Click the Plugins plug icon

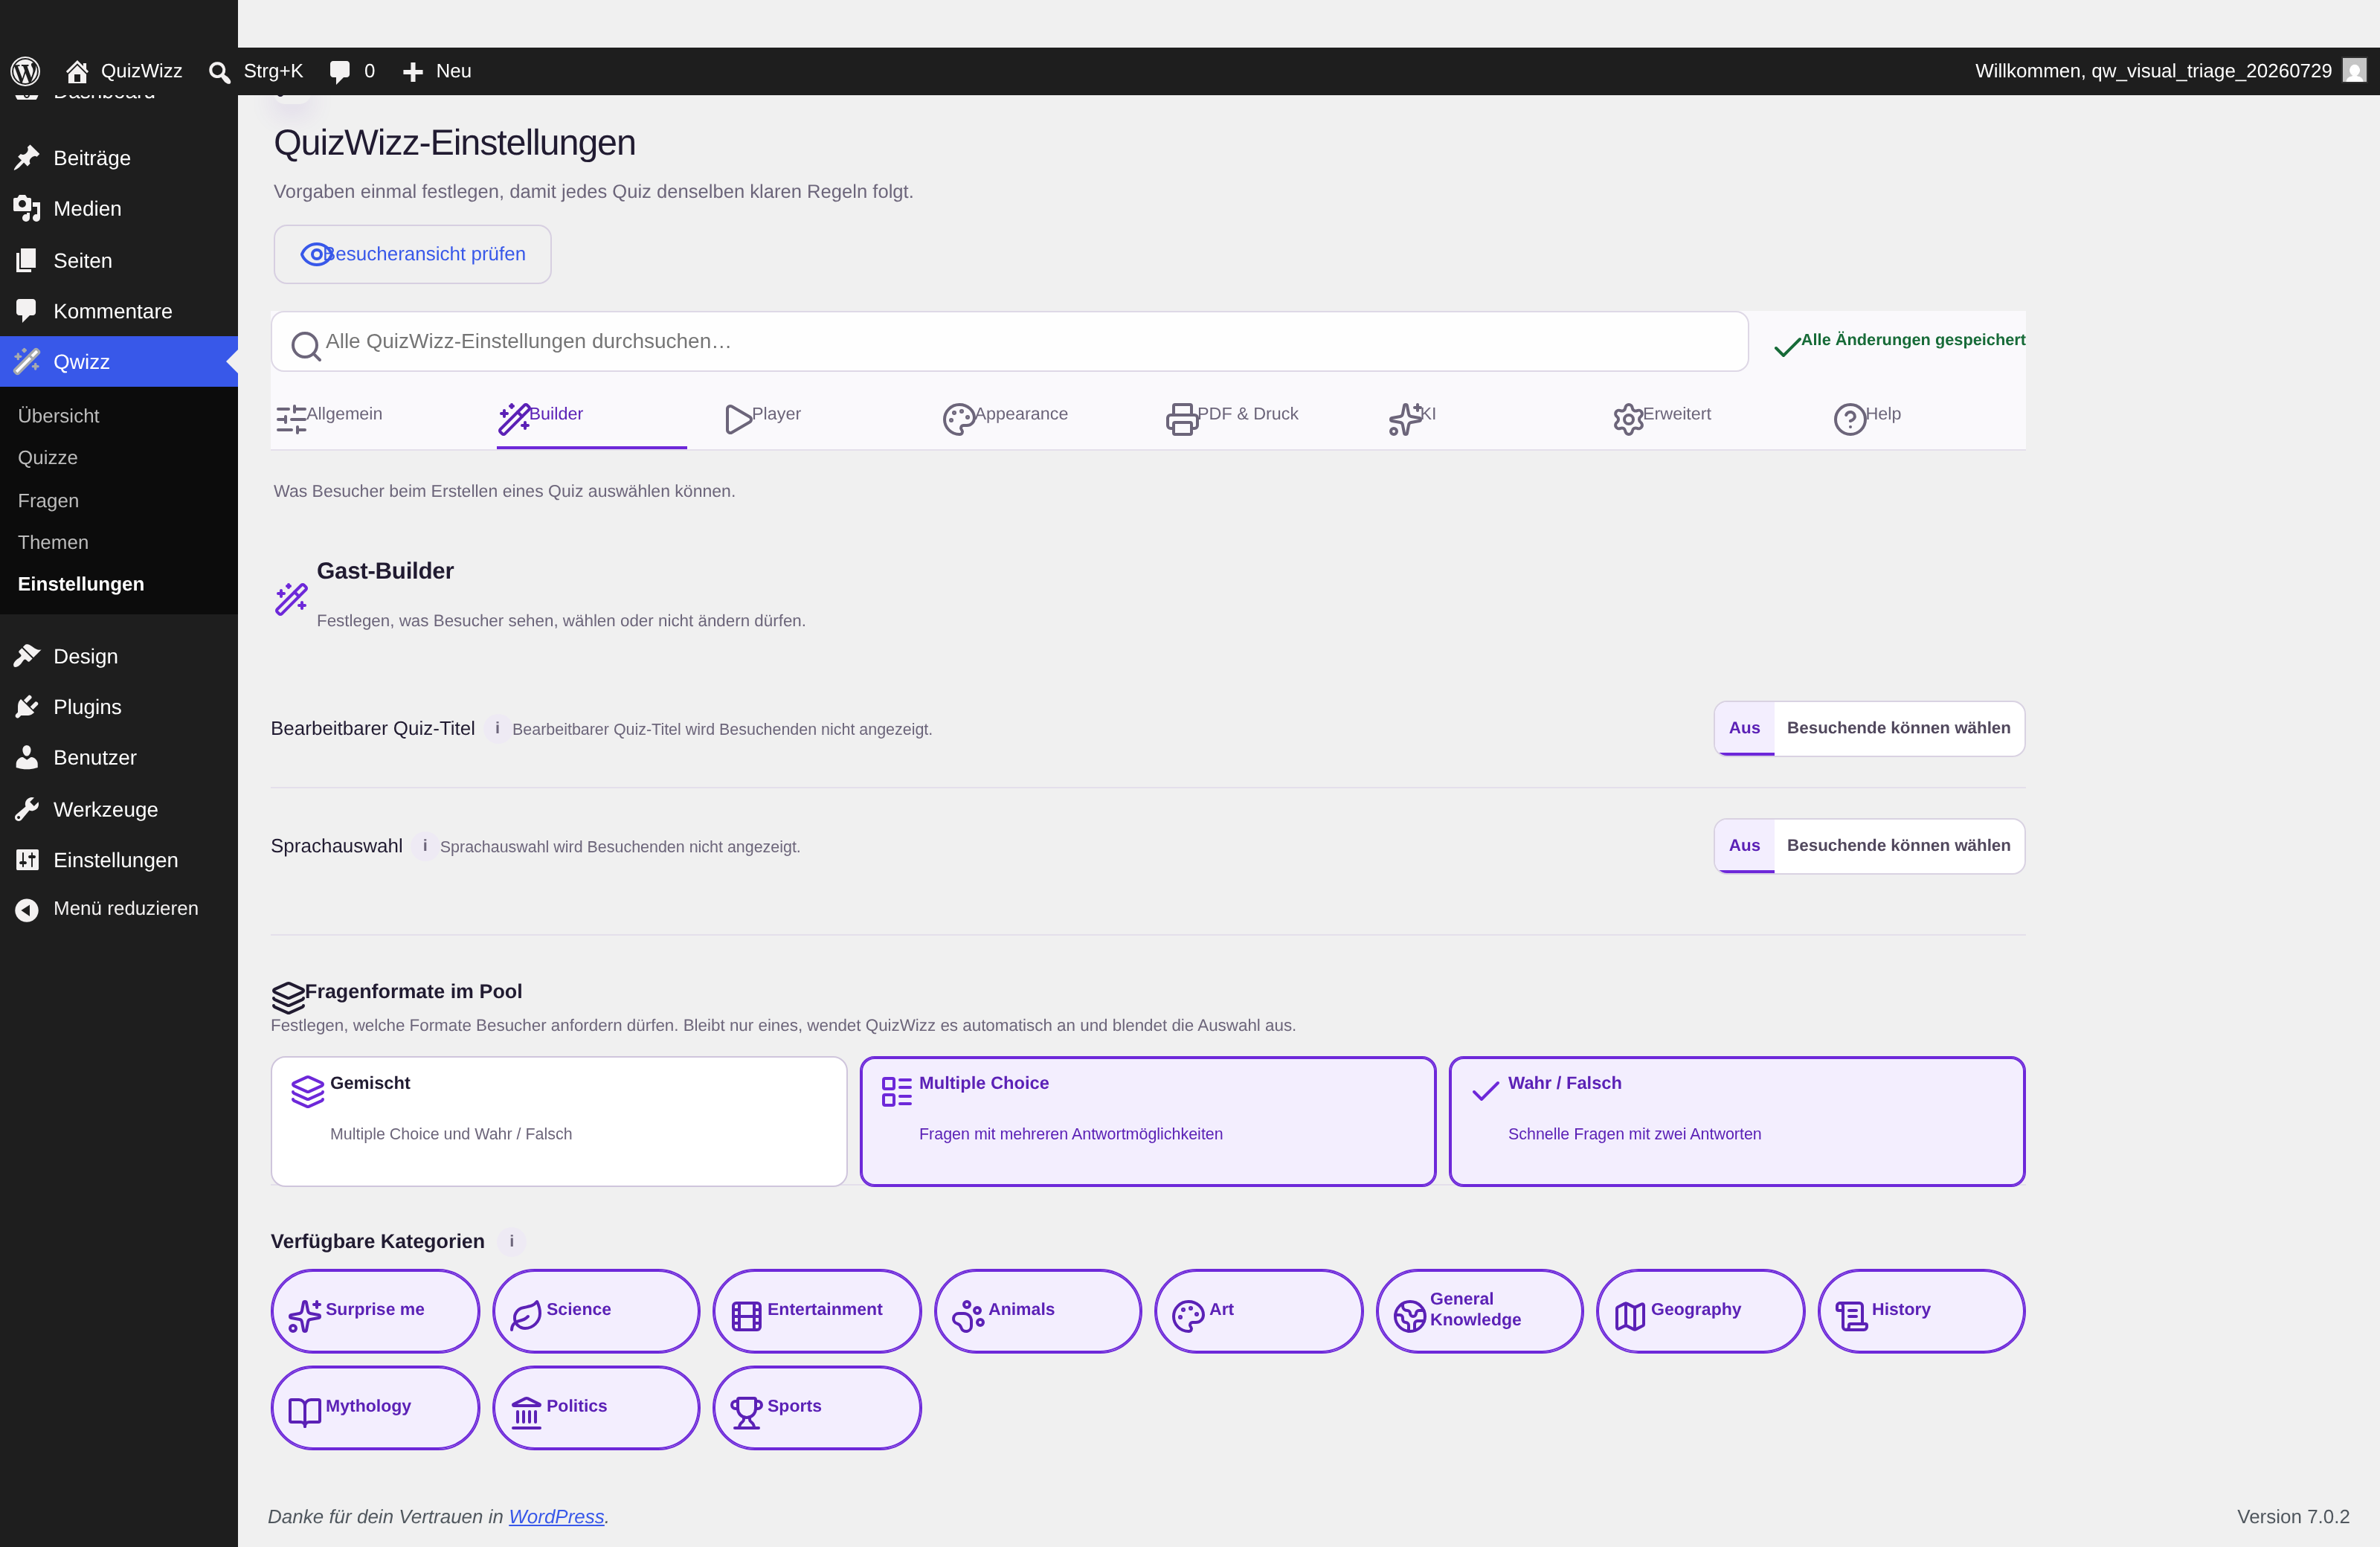coord(27,707)
